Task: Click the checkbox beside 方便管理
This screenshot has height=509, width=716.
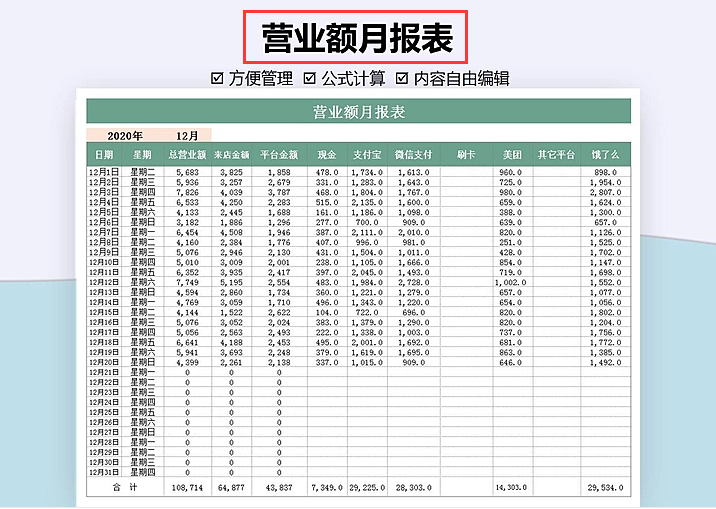Action: [217, 79]
